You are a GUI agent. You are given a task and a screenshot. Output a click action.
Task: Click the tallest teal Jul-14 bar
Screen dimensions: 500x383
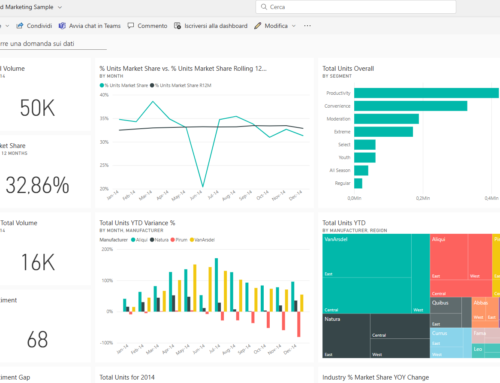coord(216,285)
